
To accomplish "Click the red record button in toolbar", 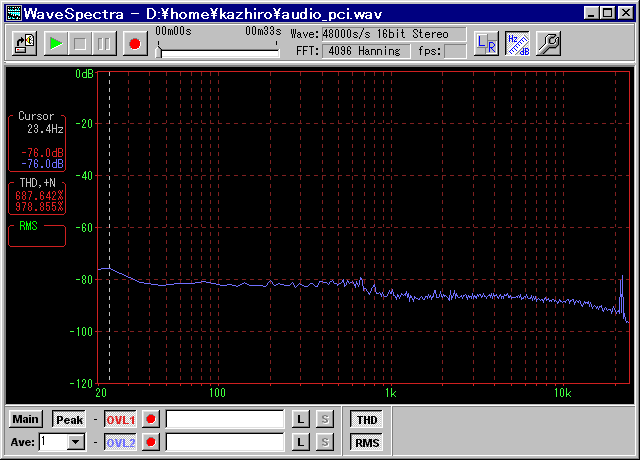I will tap(133, 43).
